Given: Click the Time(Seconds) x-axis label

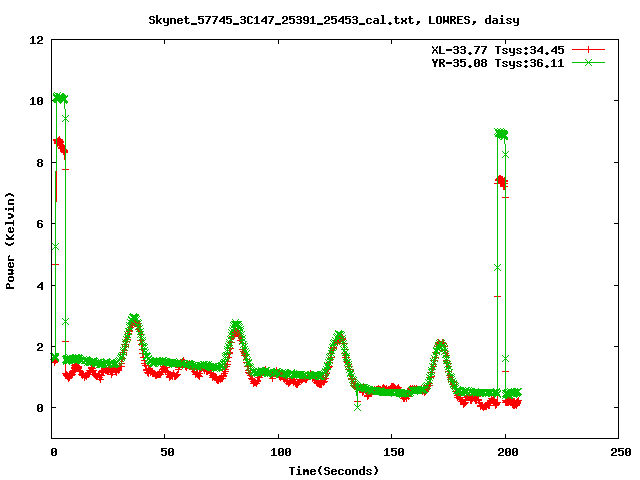Looking at the screenshot, I should click(x=333, y=471).
